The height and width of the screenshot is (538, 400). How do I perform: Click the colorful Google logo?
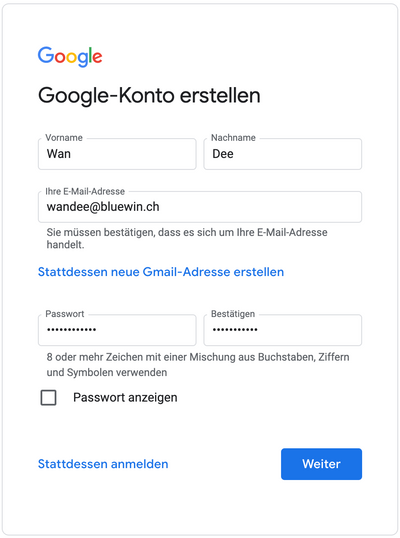point(70,57)
